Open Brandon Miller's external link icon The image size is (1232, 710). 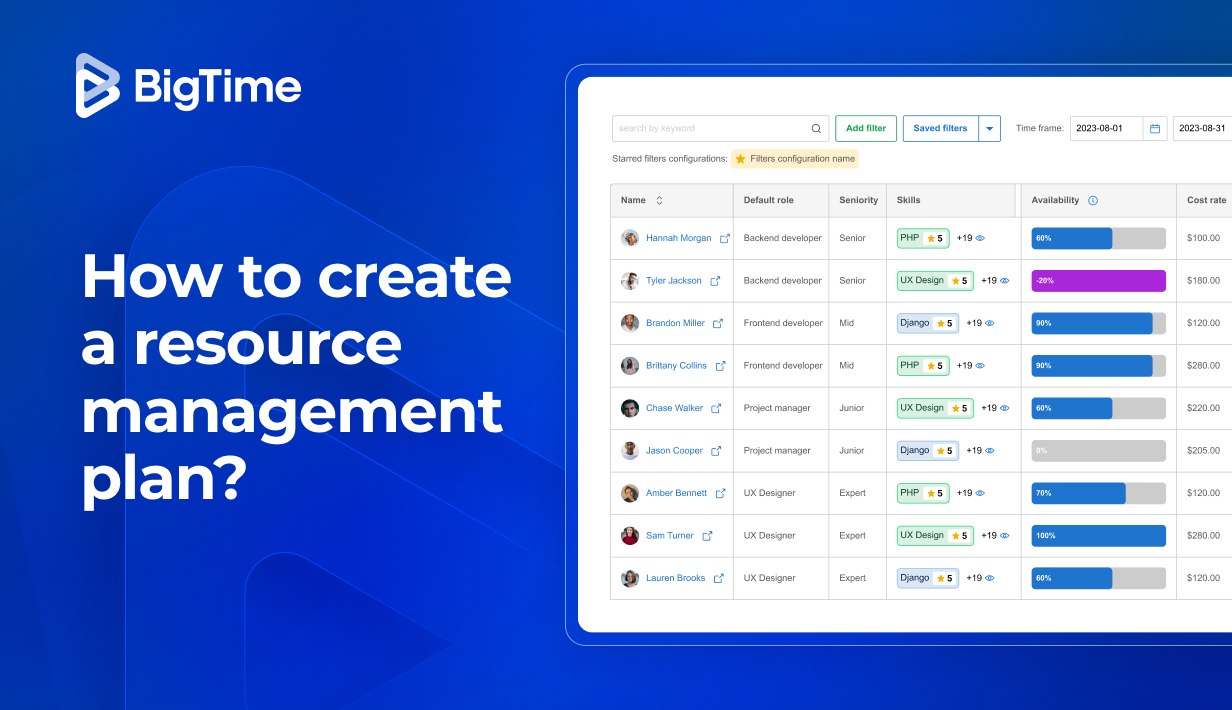718,323
